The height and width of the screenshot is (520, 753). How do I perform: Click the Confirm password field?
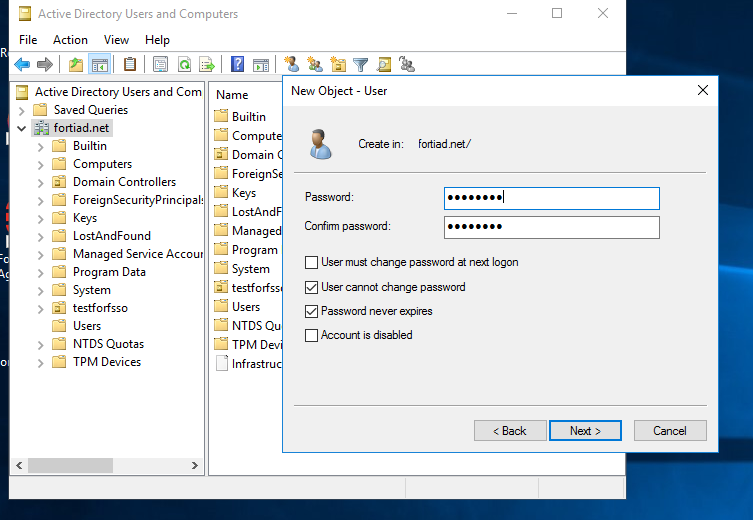tap(551, 227)
